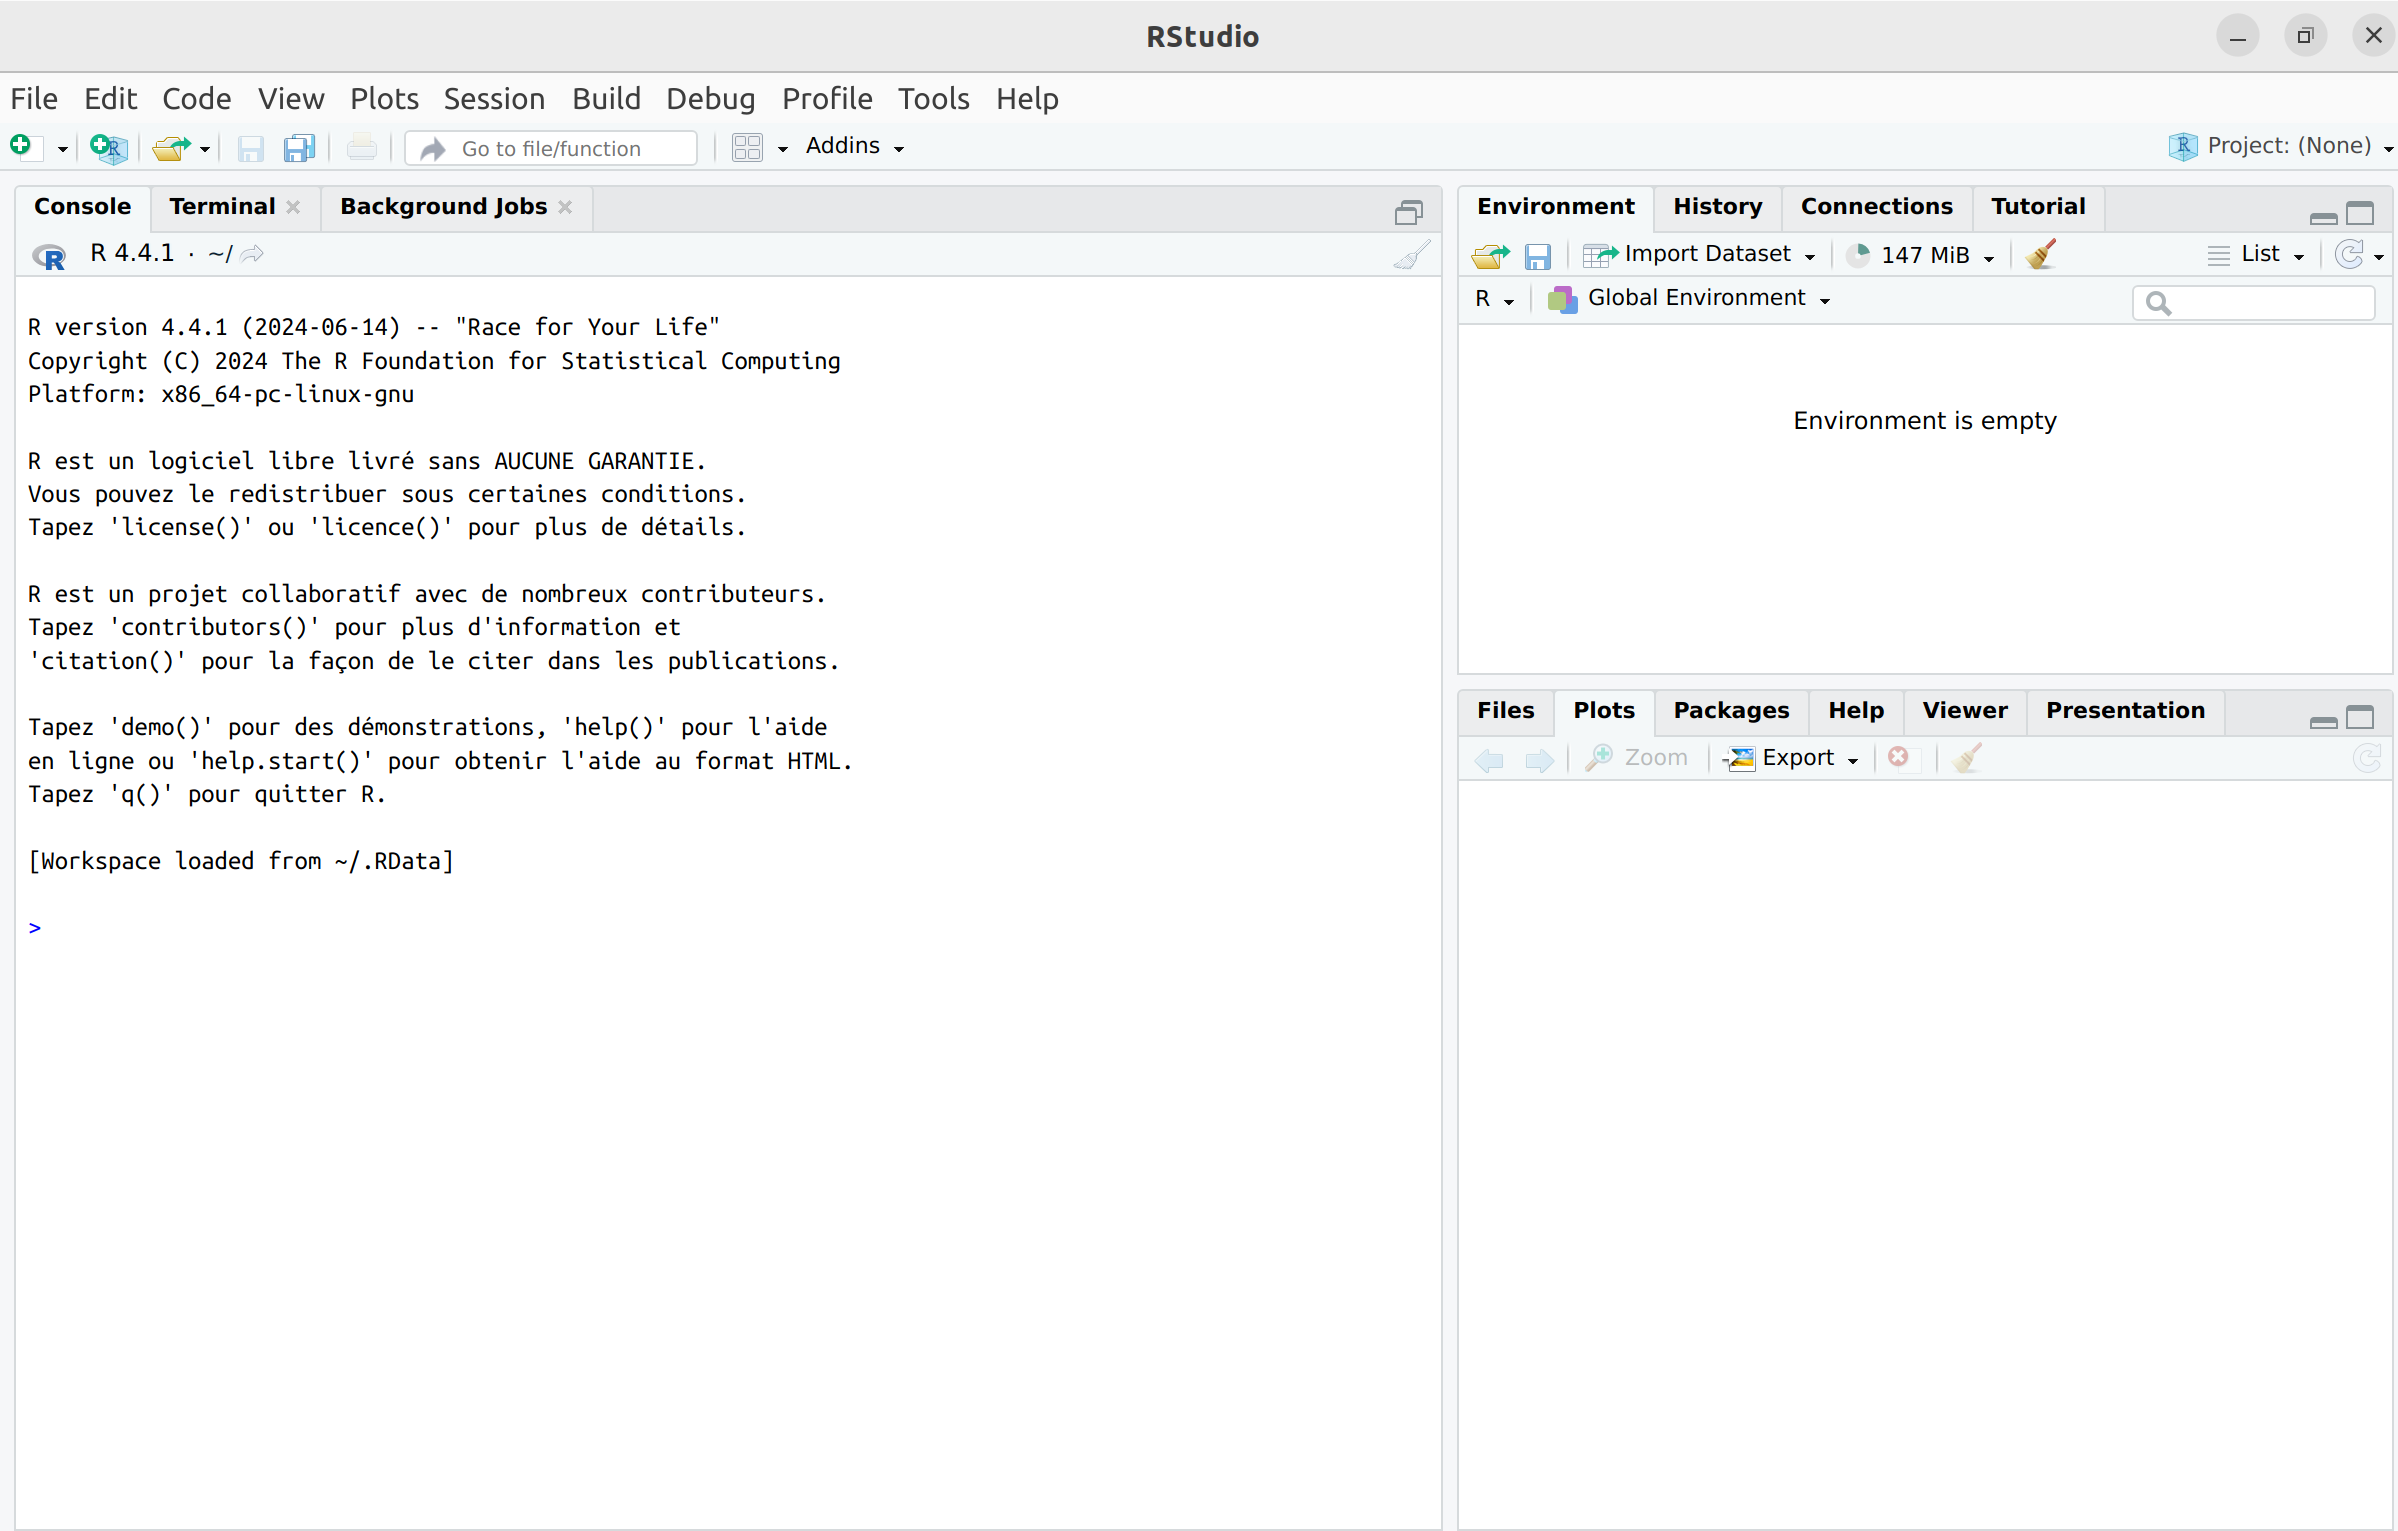2398x1531 pixels.
Task: Open the Global Environment dropdown
Action: 1689,299
